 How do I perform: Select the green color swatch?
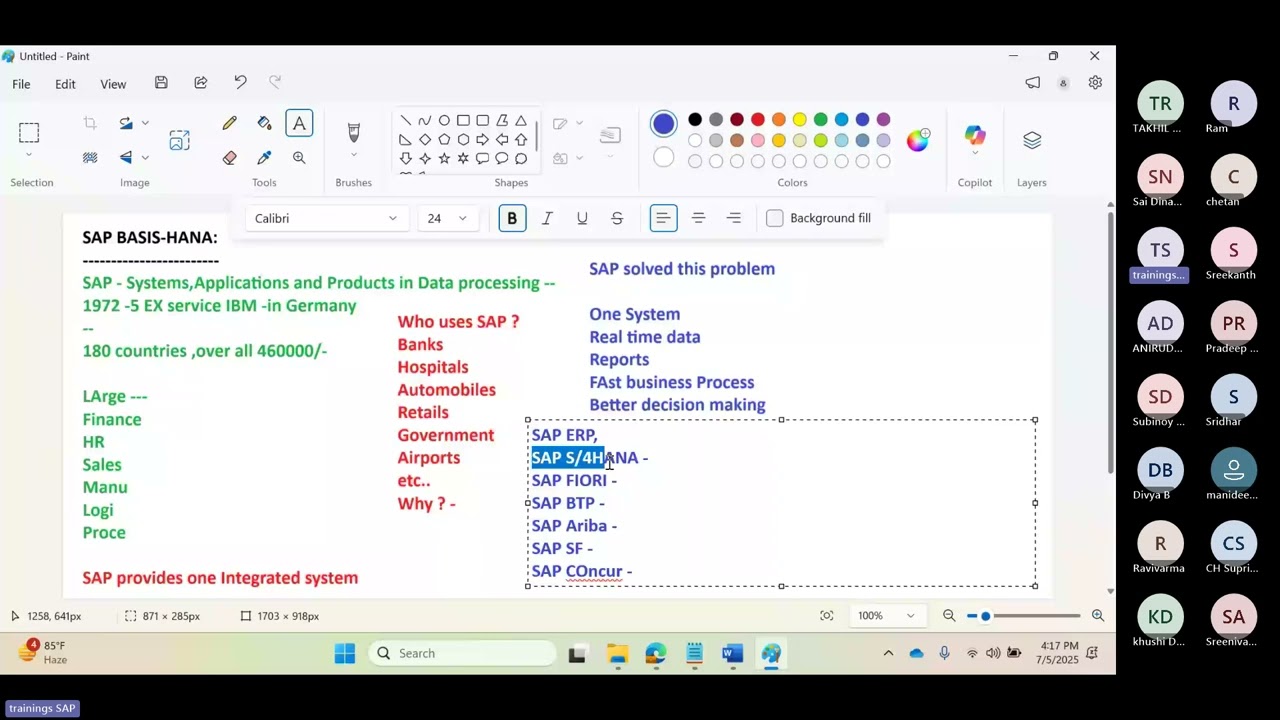(821, 120)
